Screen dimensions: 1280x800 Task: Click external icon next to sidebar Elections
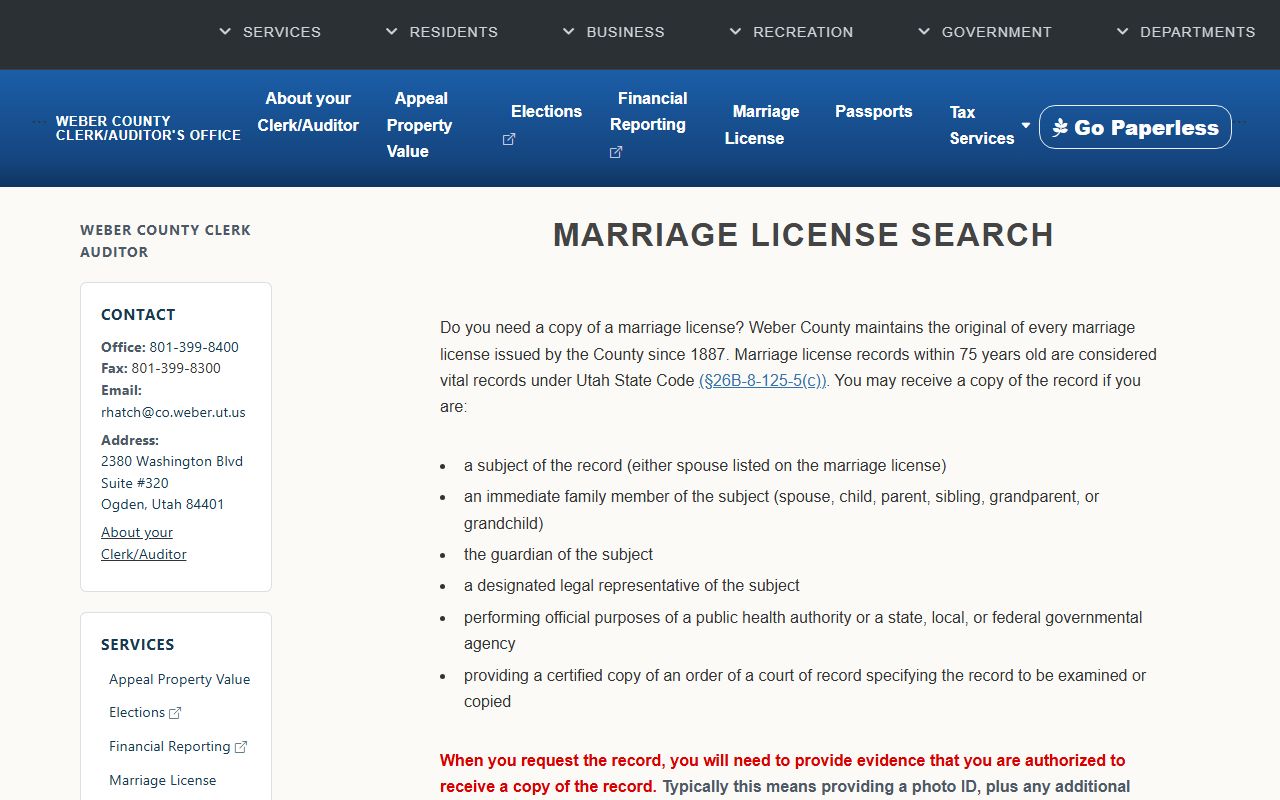coord(176,713)
